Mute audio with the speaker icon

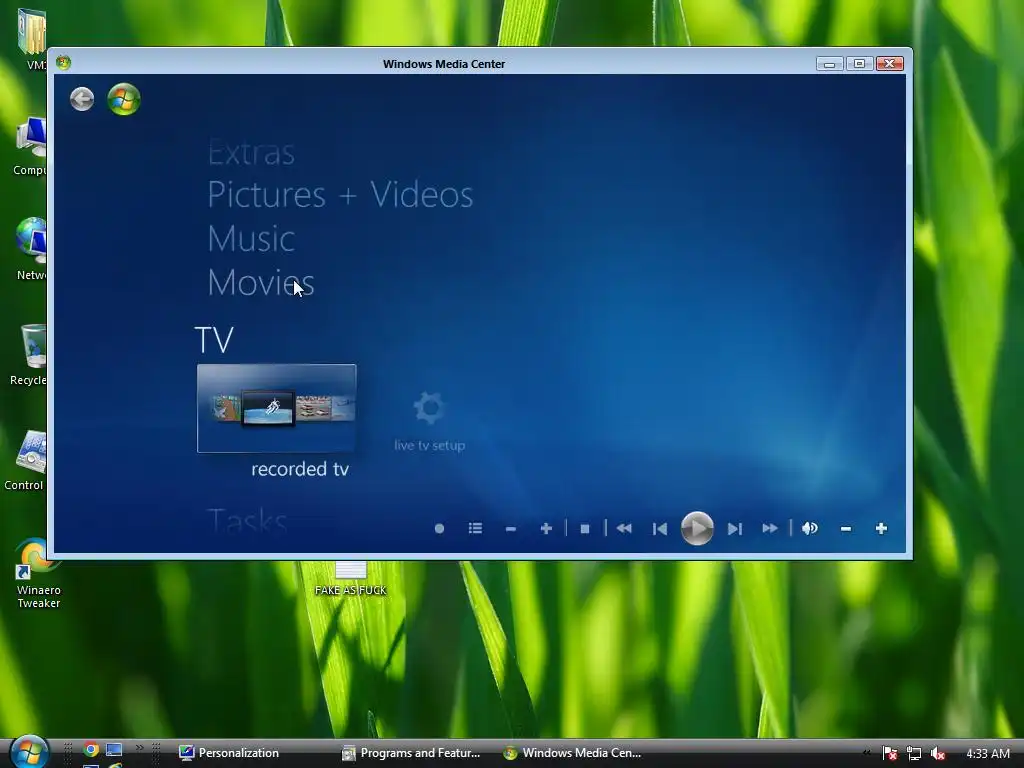point(810,528)
